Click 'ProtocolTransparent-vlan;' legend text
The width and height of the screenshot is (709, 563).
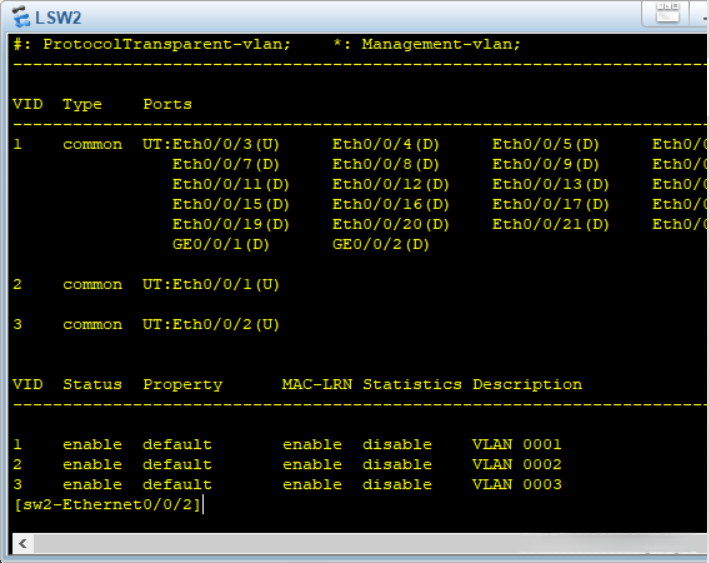166,44
